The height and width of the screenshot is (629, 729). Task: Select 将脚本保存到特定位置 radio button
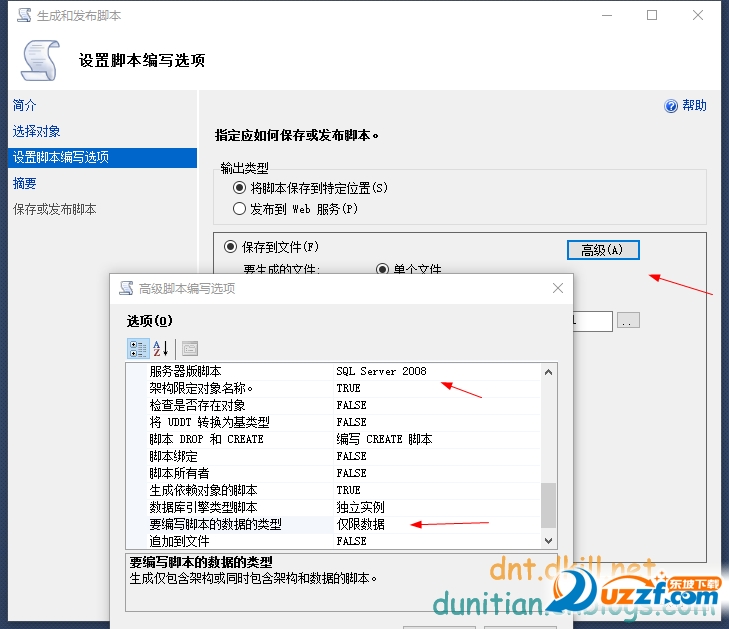tap(239, 188)
